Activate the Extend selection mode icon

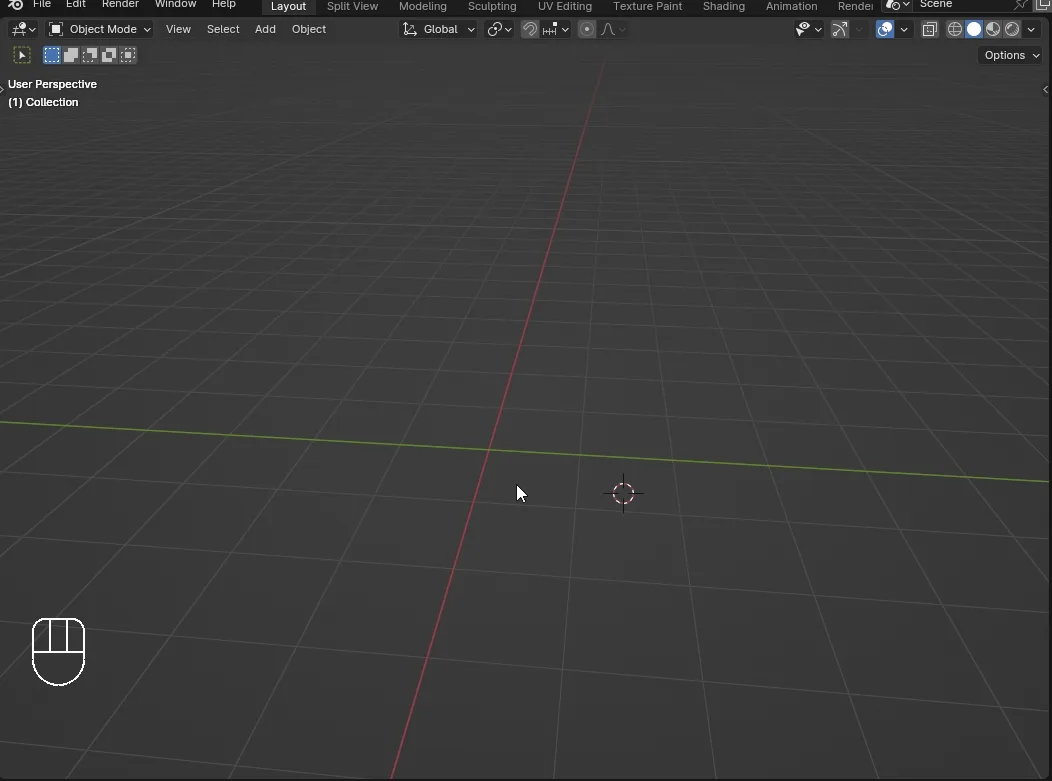point(71,55)
